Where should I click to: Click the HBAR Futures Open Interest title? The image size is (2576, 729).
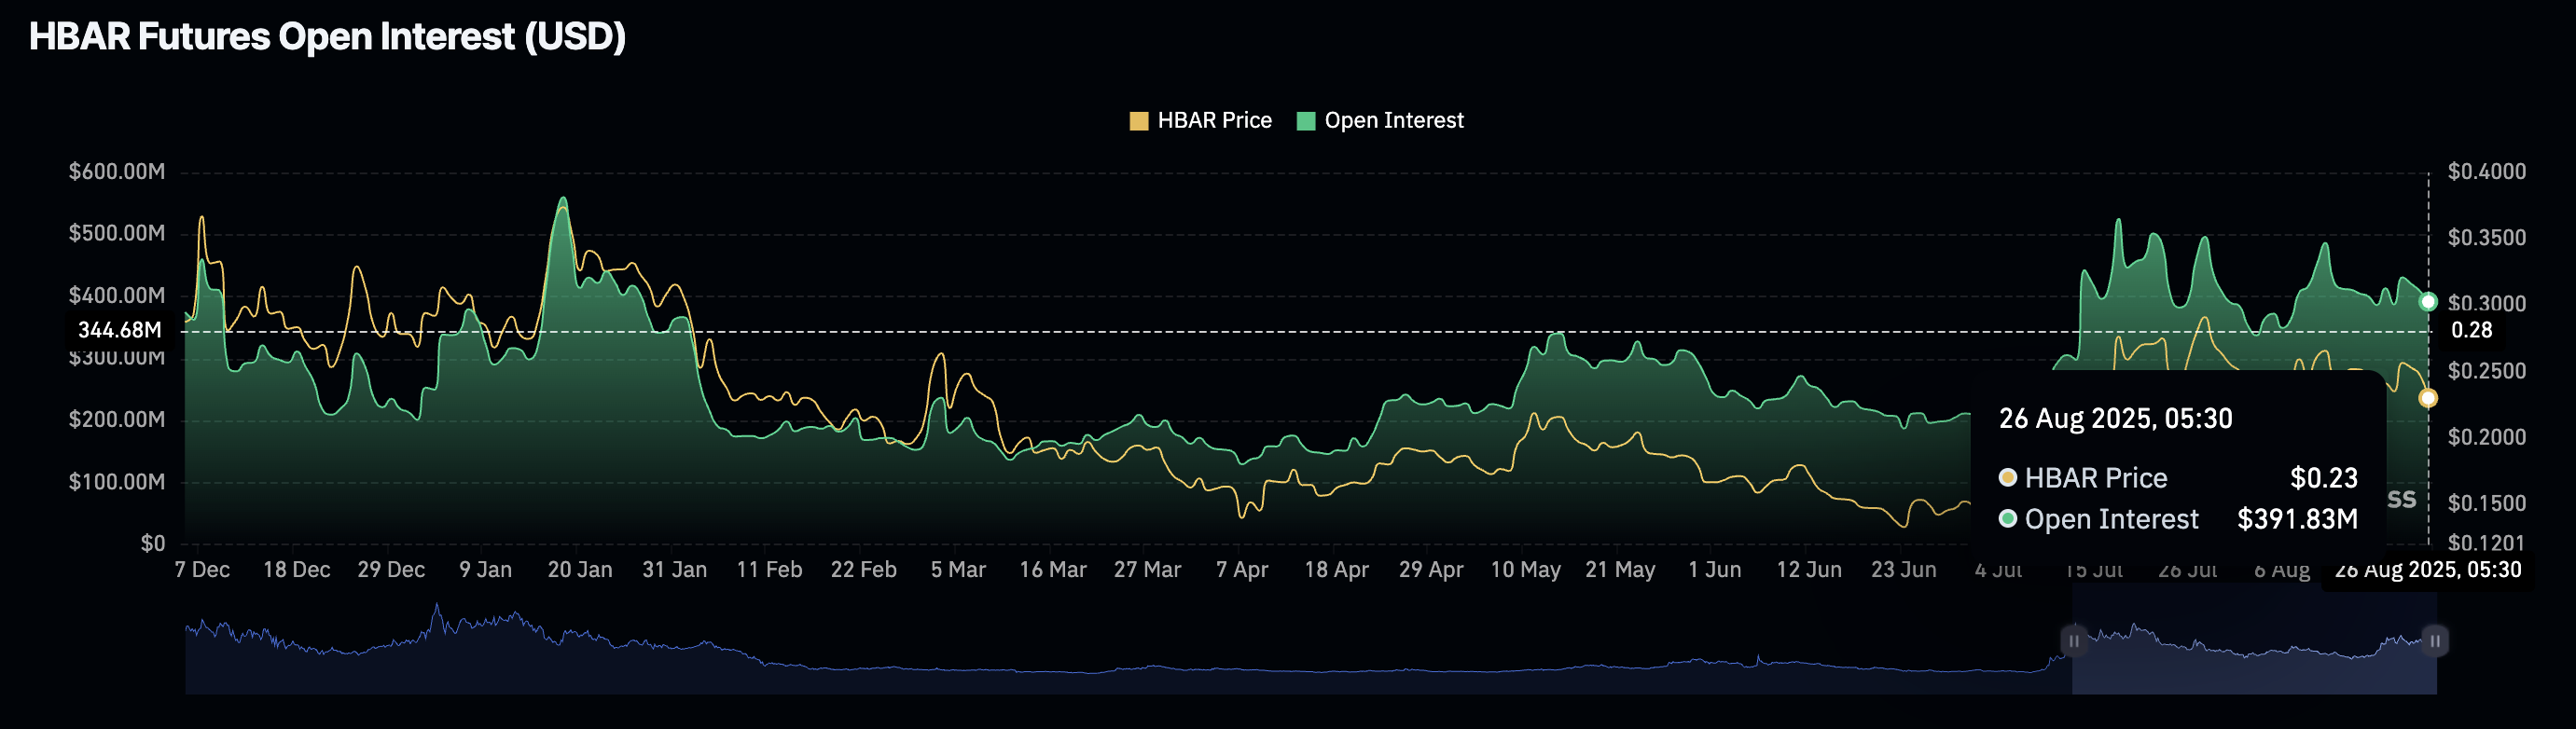tap(327, 37)
